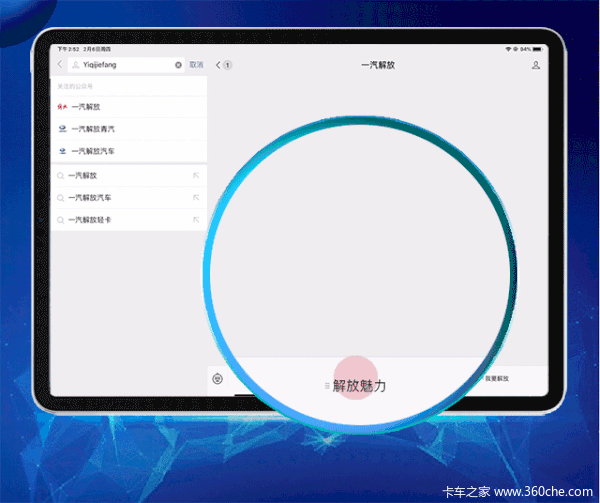Tap 取消 to cancel the search
This screenshot has height=503, width=600.
click(x=196, y=65)
